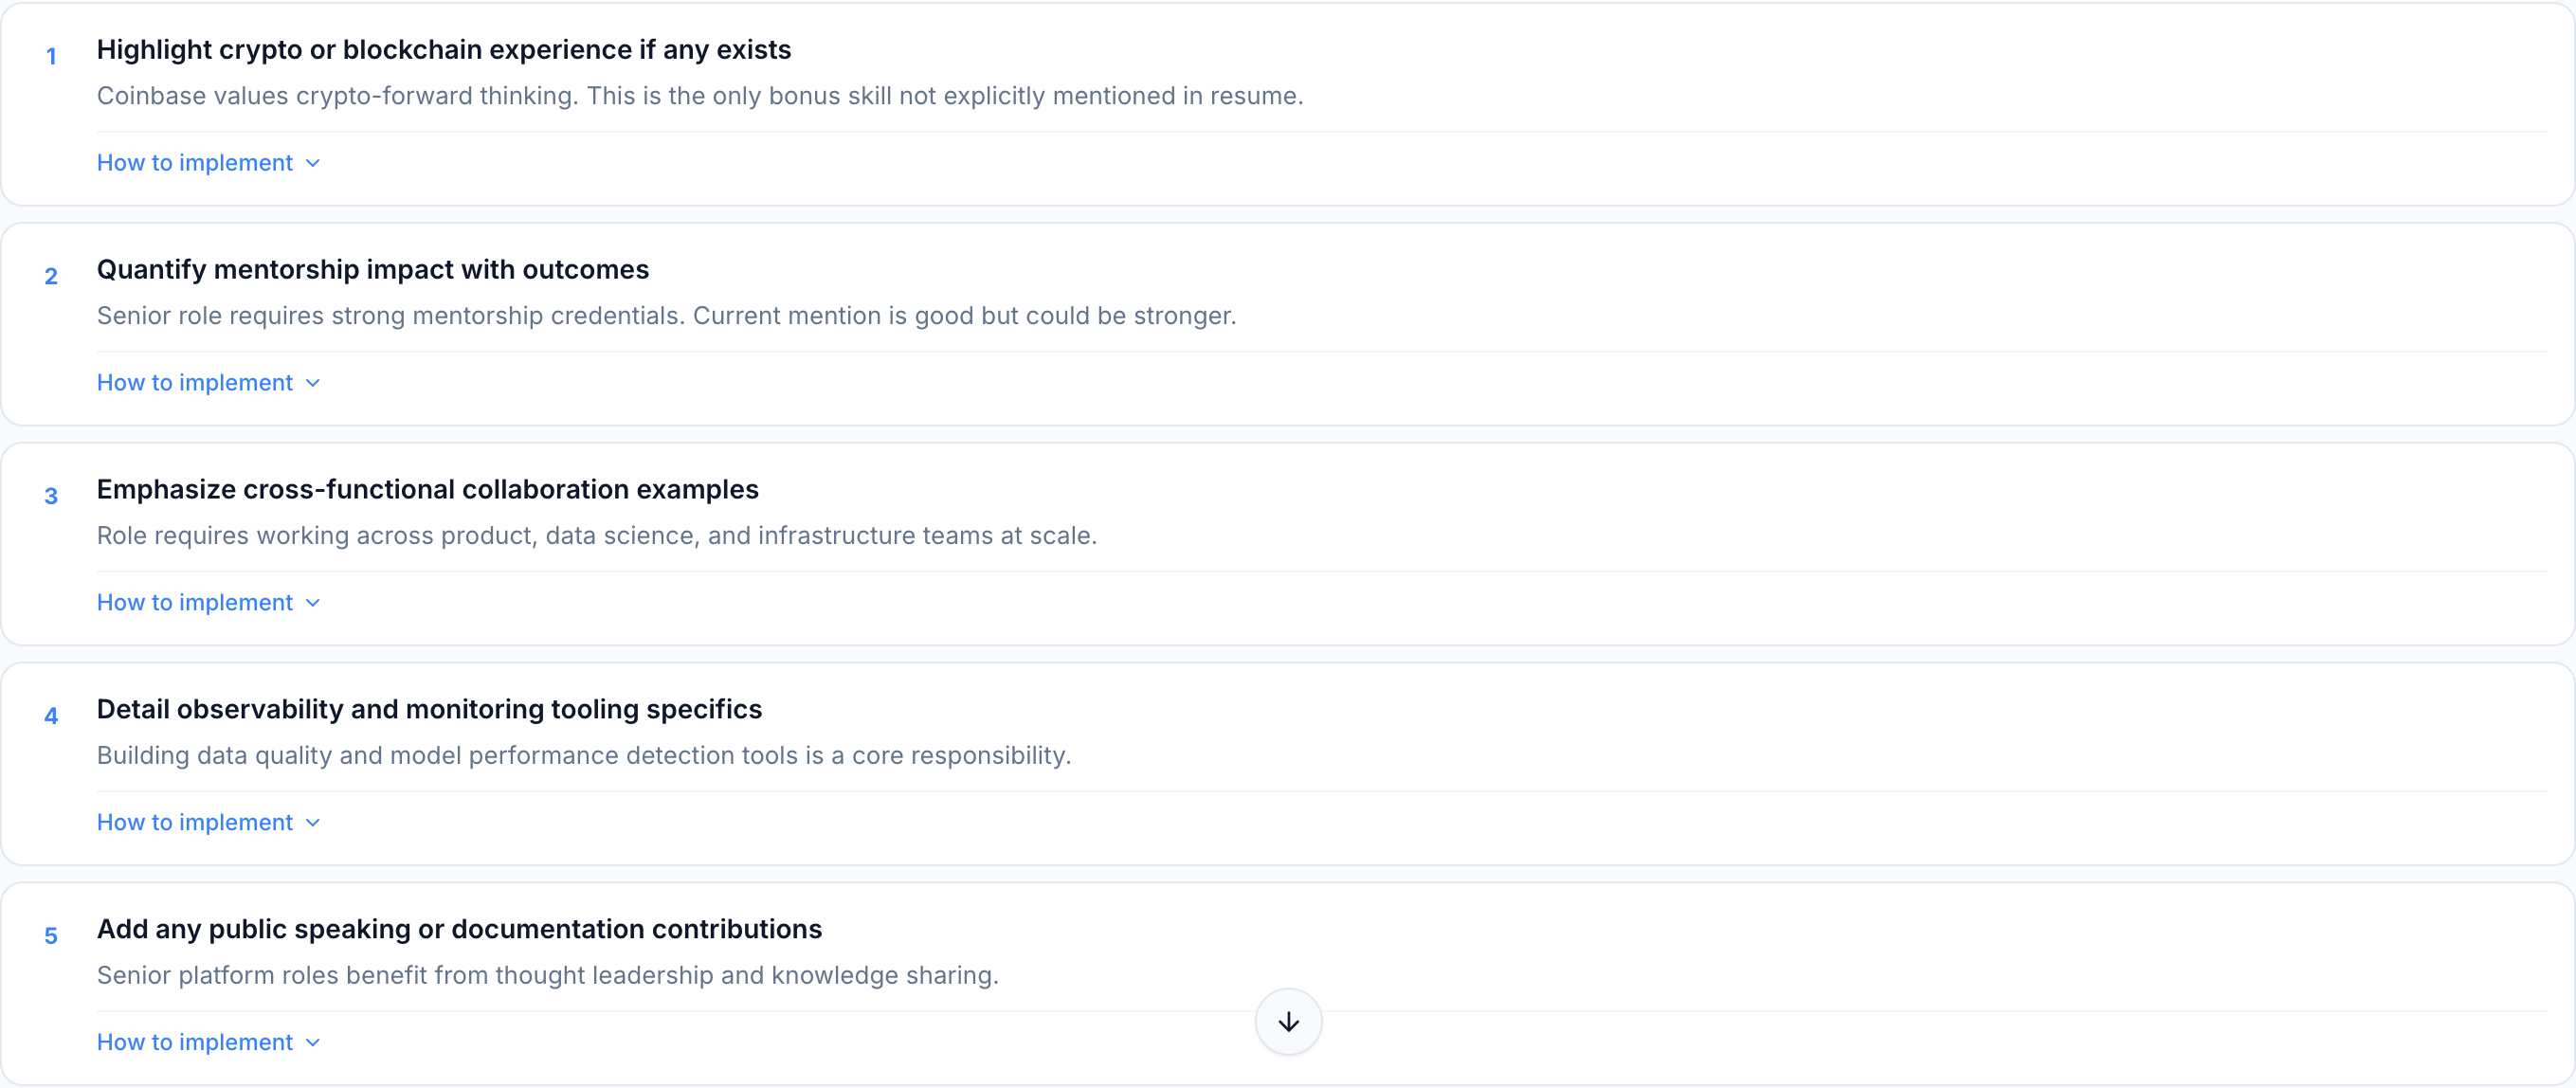Expand How to implement for cross-functional collaboration

tap(208, 603)
